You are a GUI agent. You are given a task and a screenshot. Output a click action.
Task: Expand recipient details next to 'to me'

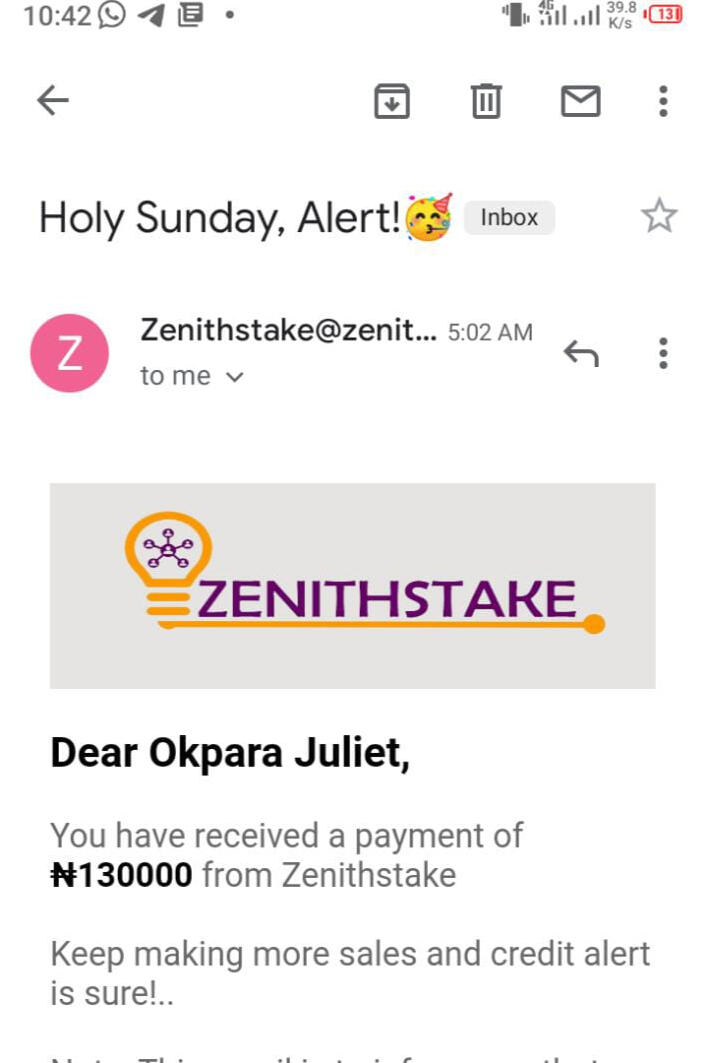(x=235, y=377)
